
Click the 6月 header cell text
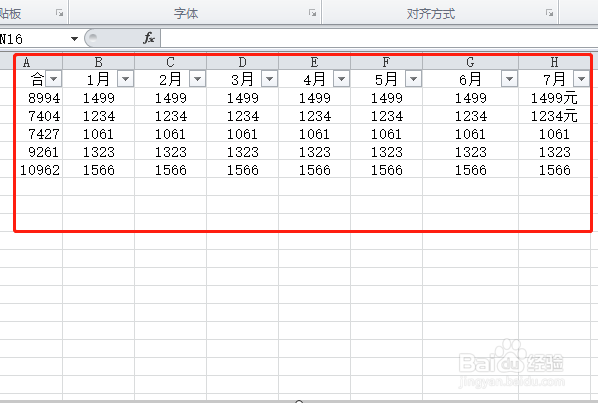[470, 79]
